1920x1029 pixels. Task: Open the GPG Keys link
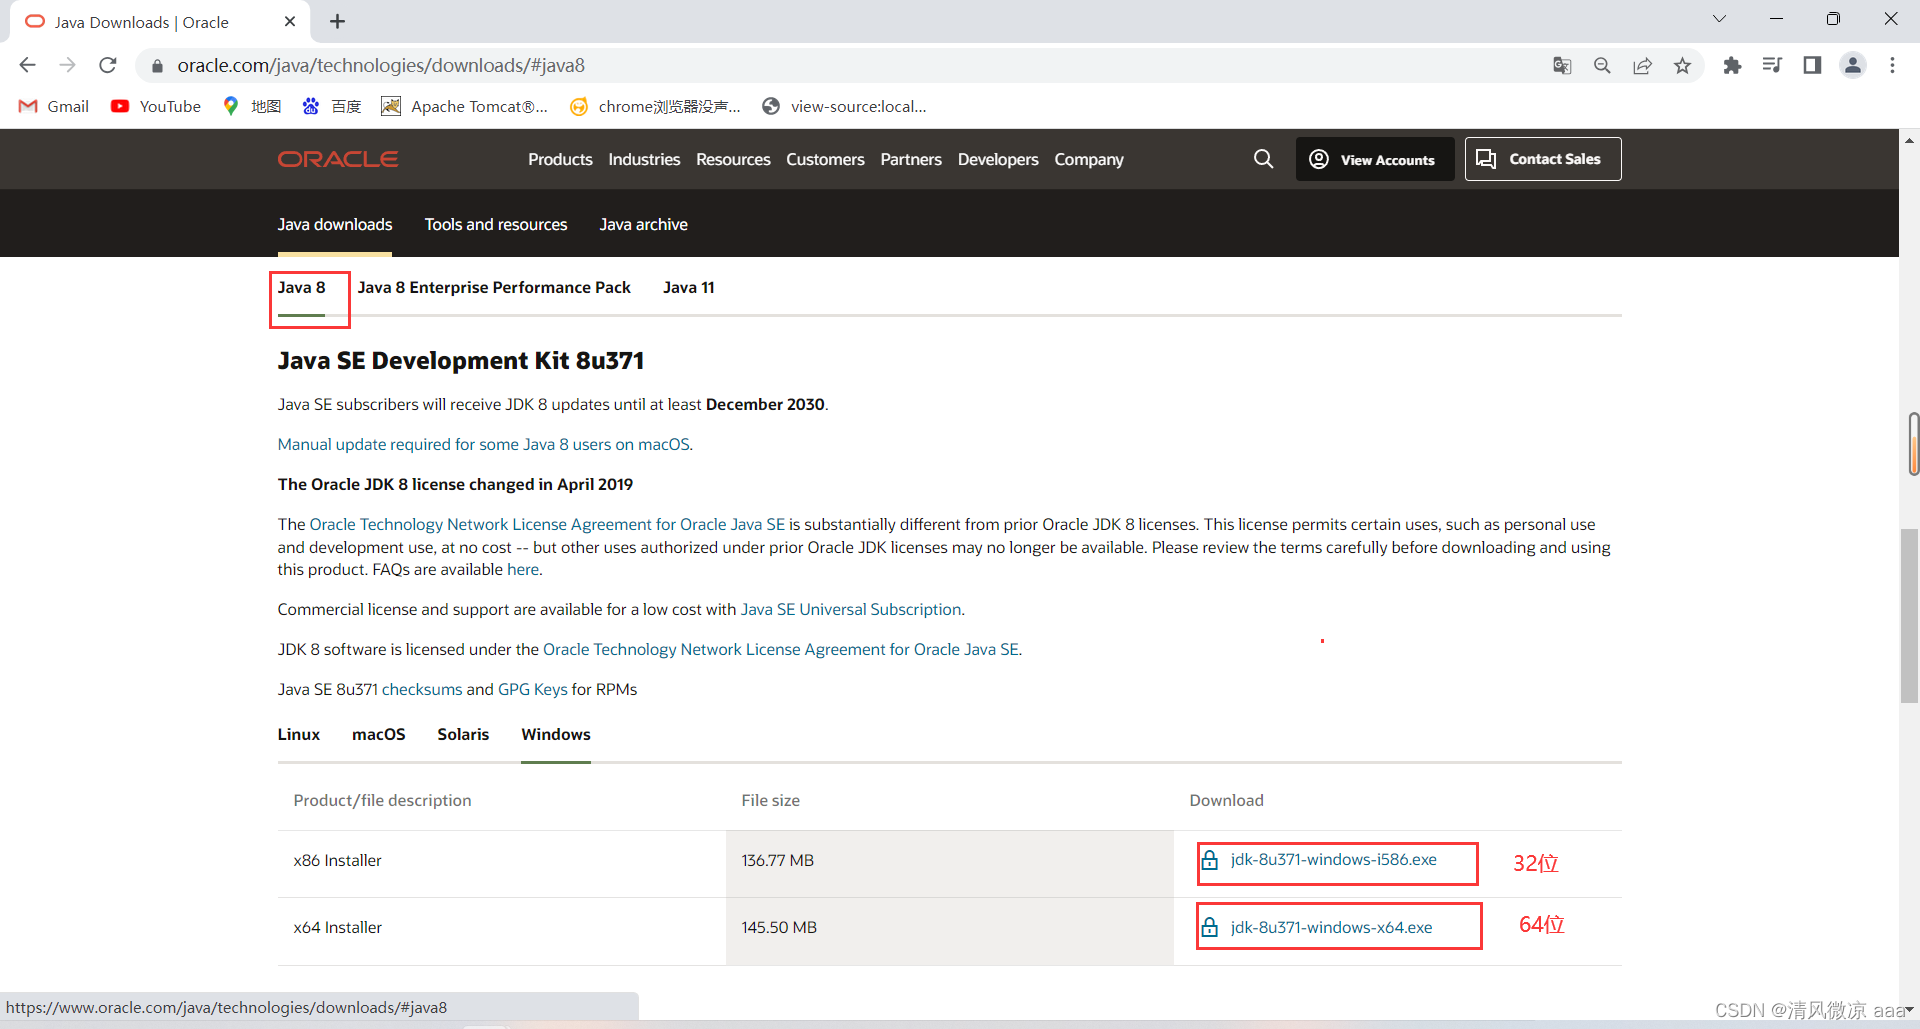tap(533, 689)
